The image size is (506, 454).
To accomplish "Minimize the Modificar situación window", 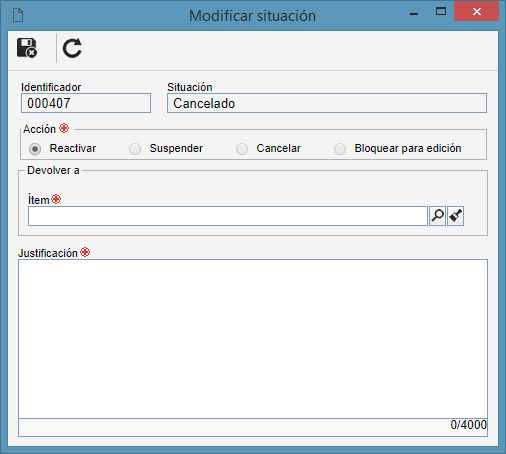I will click(414, 14).
